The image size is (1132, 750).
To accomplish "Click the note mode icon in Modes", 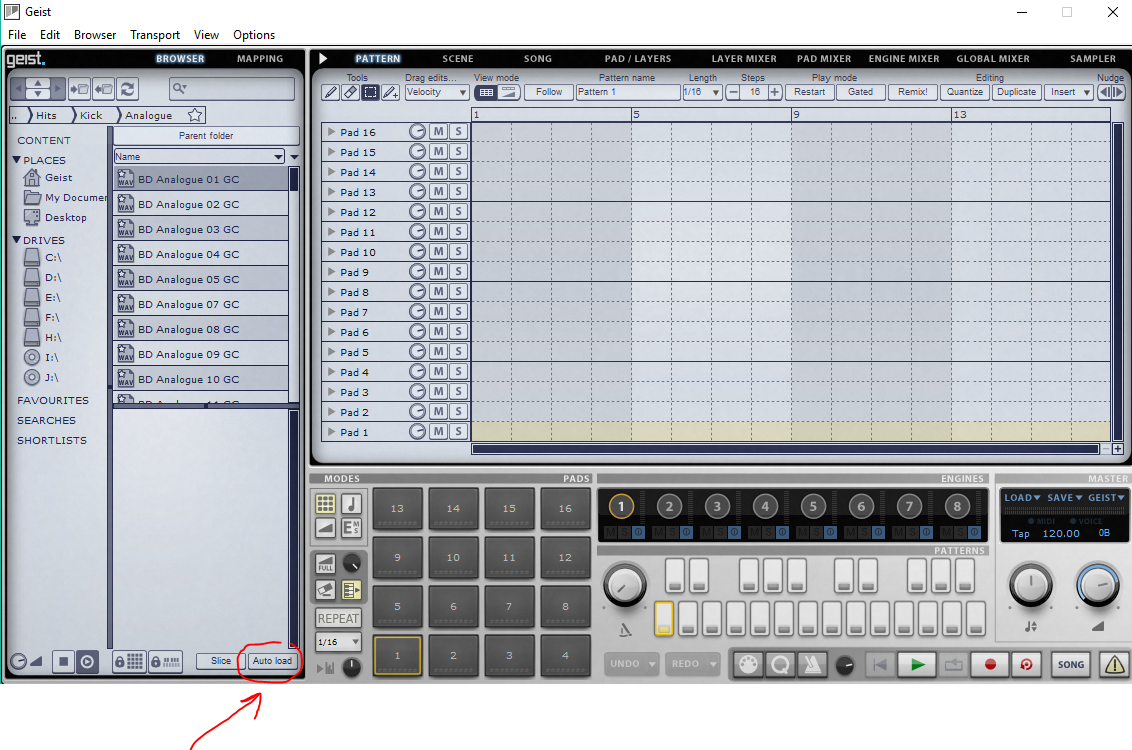I will coord(352,504).
